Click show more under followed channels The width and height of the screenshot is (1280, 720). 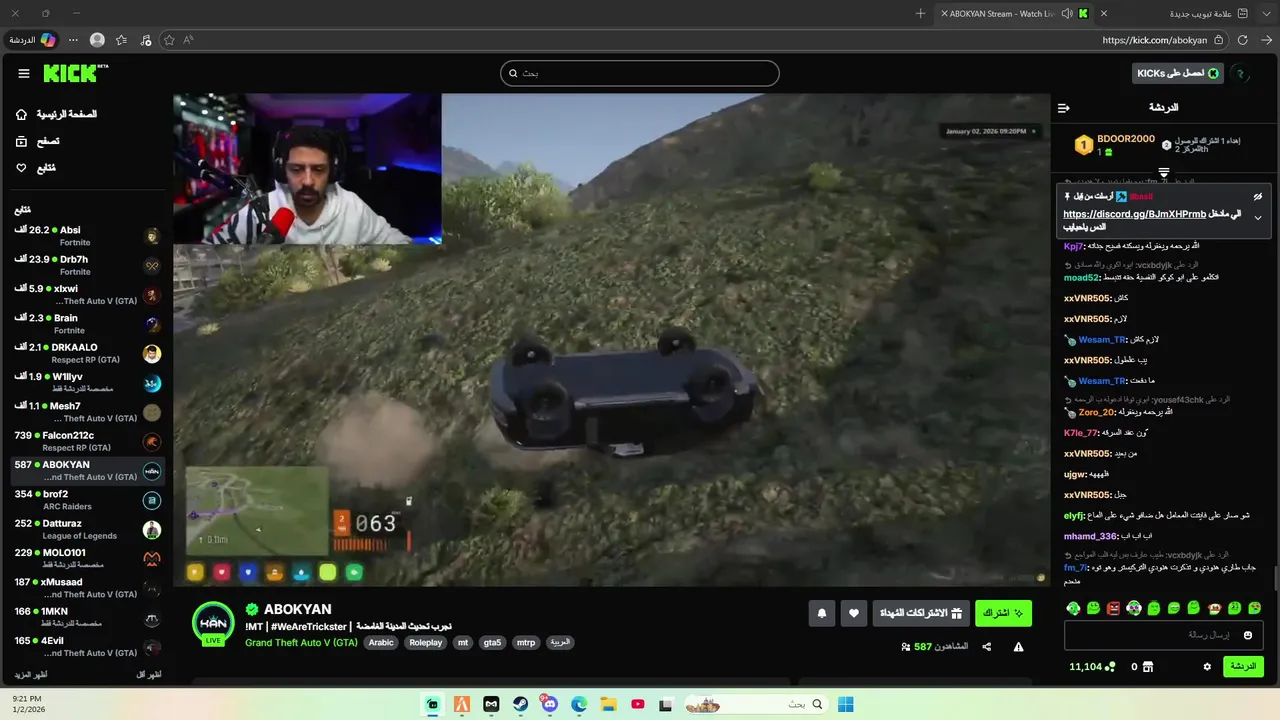30,675
